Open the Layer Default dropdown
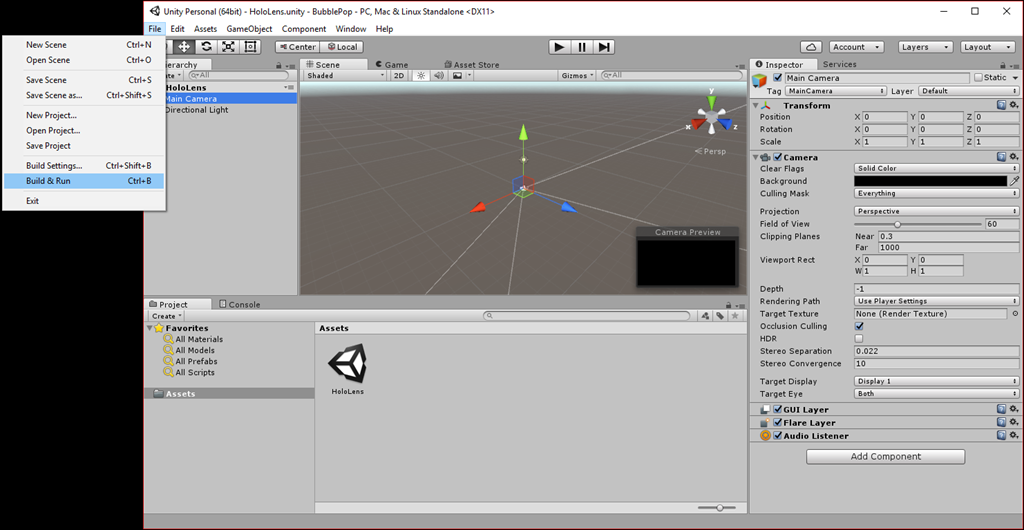The image size is (1024, 530). [x=969, y=91]
